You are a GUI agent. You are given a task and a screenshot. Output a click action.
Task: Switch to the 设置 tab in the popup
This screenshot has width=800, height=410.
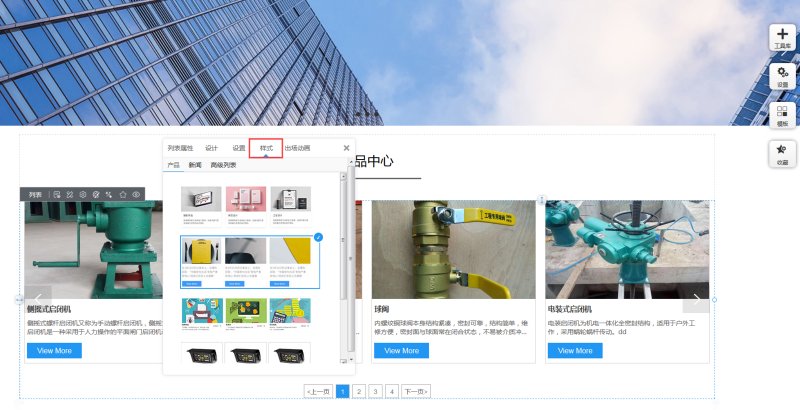tap(239, 148)
